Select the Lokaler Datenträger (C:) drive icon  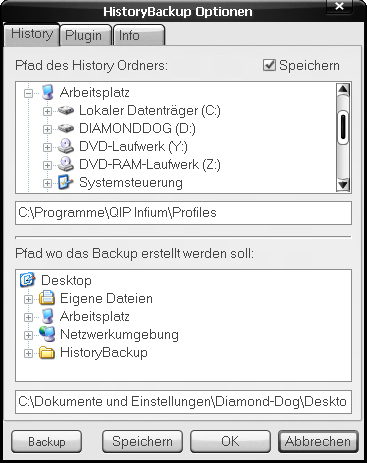(66, 110)
